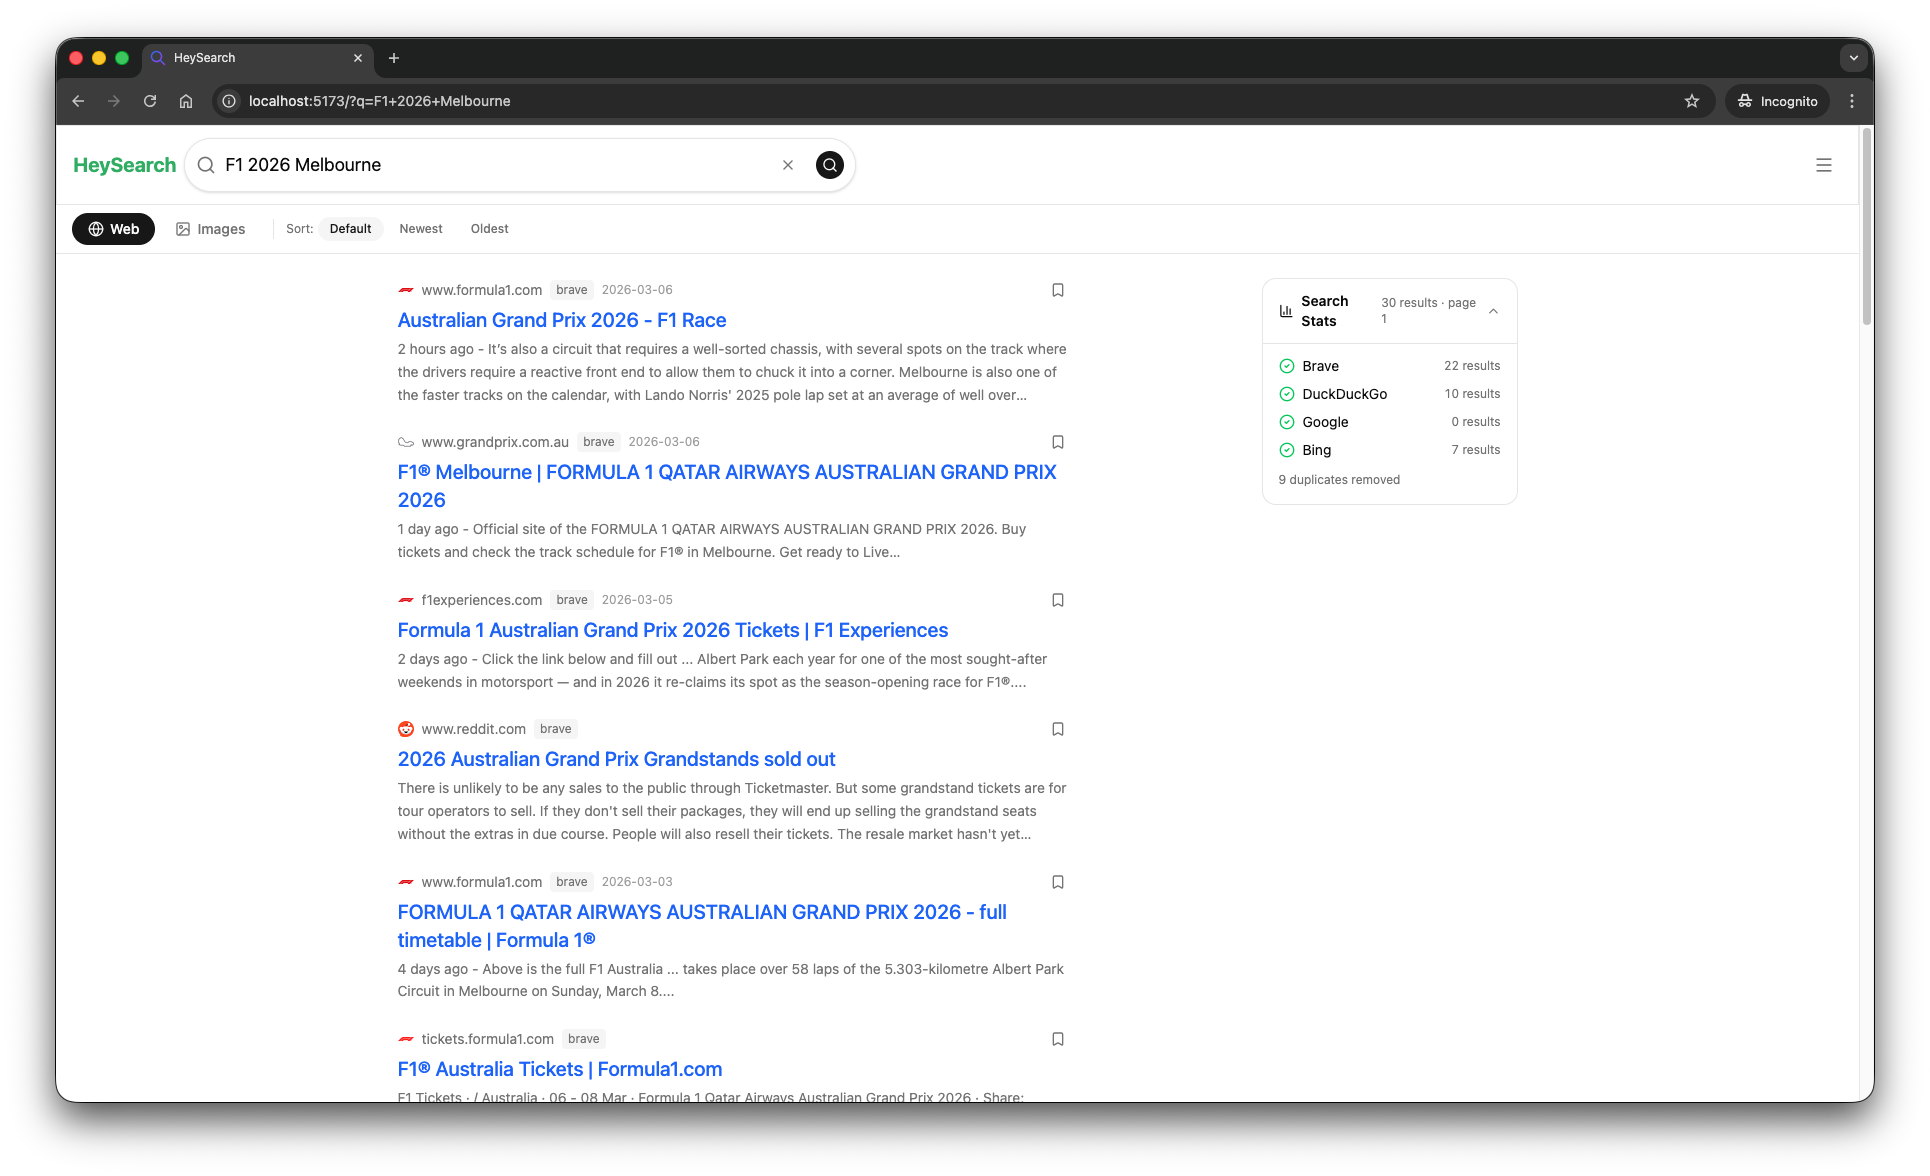This screenshot has width=1930, height=1176.
Task: Click the reddit favicon next to www.reddit.com
Action: pos(405,729)
